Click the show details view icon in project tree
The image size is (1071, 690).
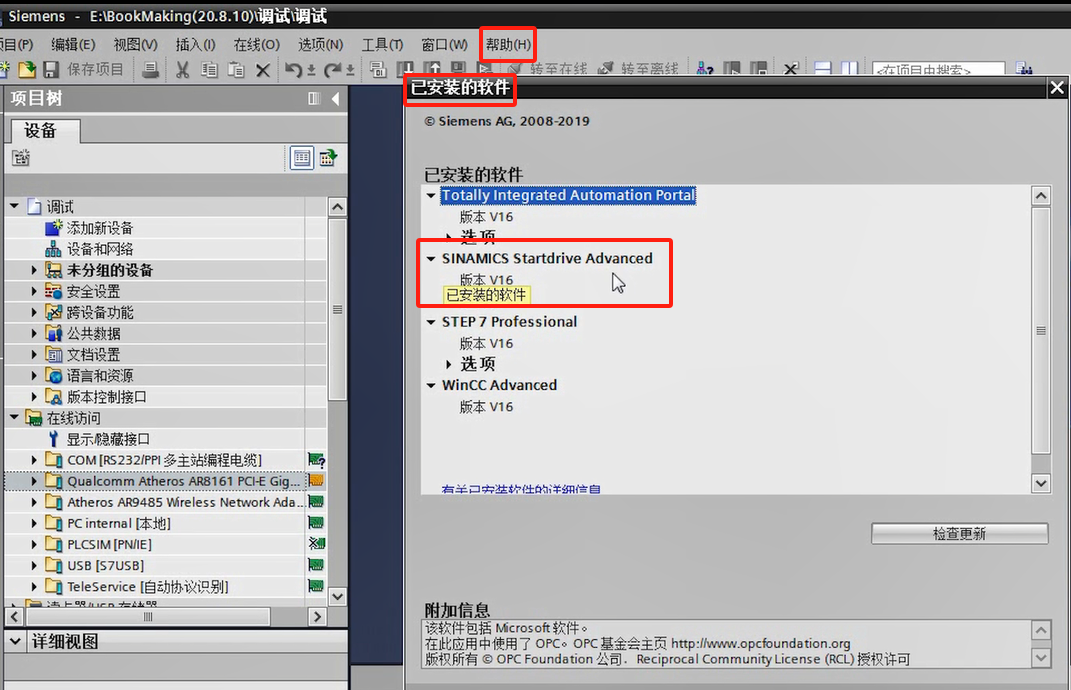329,158
